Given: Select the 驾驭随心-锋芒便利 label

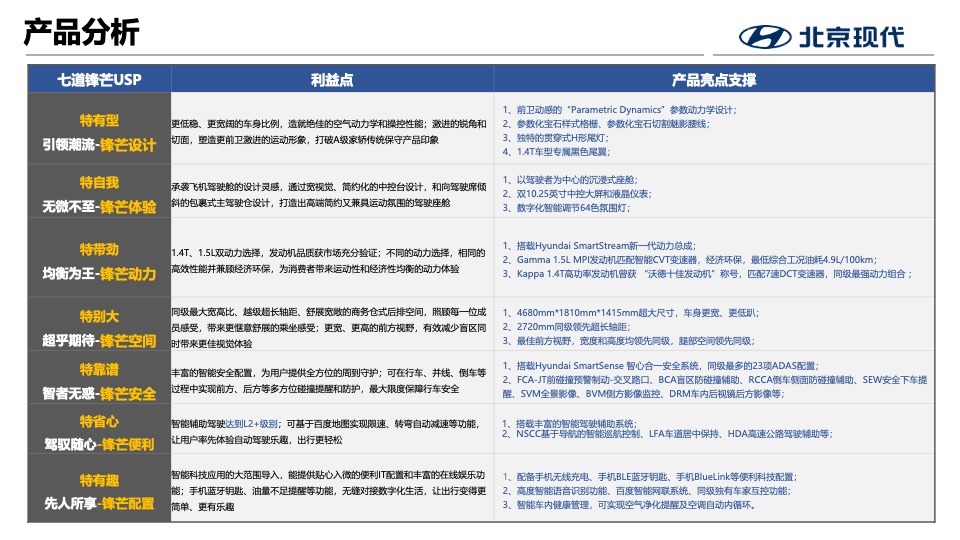Looking at the screenshot, I should click(x=99, y=444).
